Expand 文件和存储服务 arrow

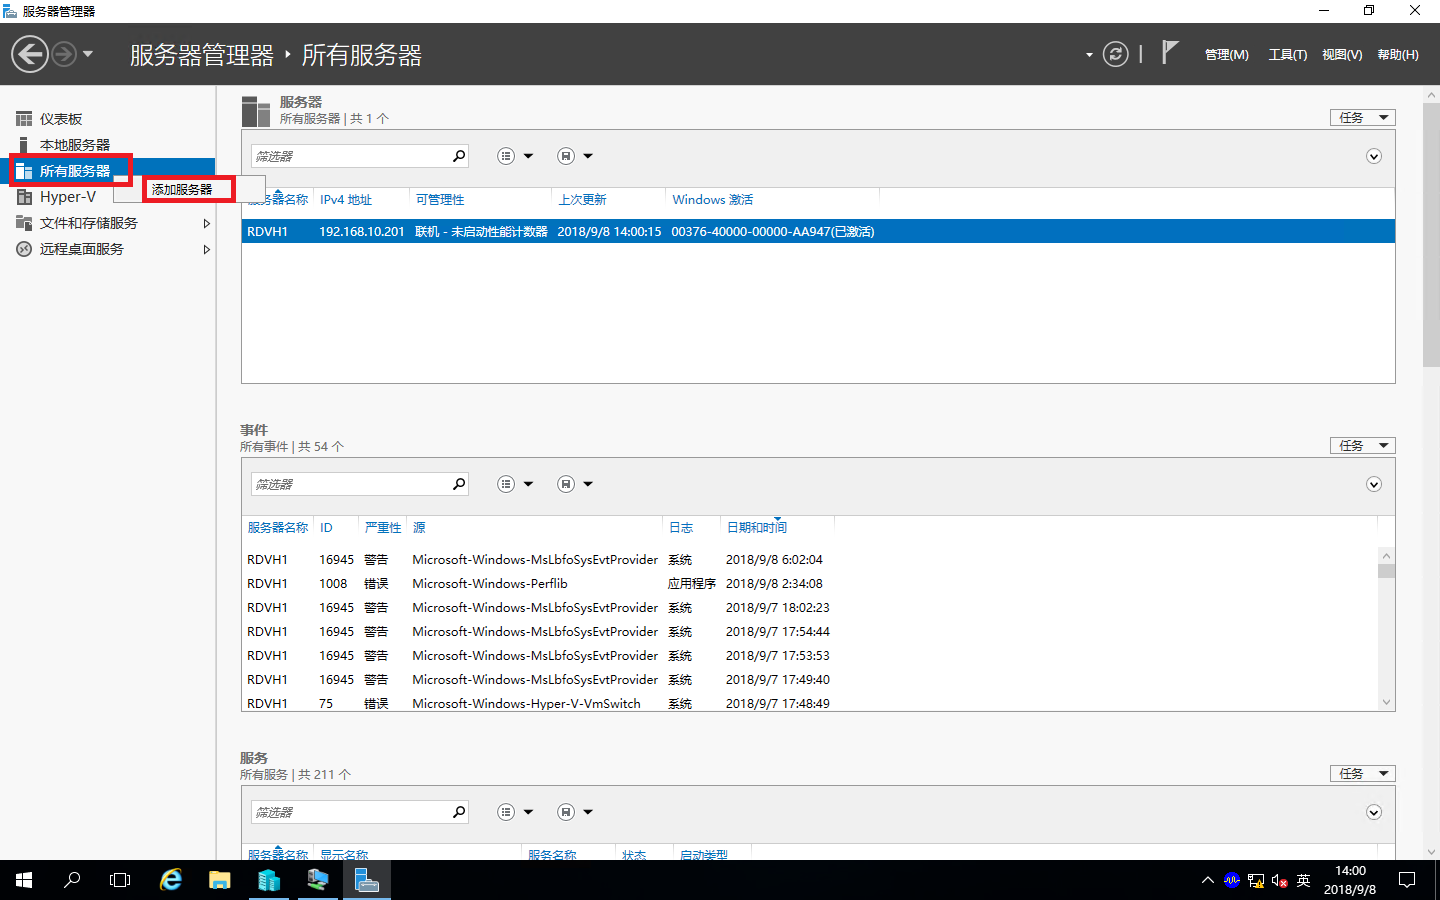click(x=206, y=223)
